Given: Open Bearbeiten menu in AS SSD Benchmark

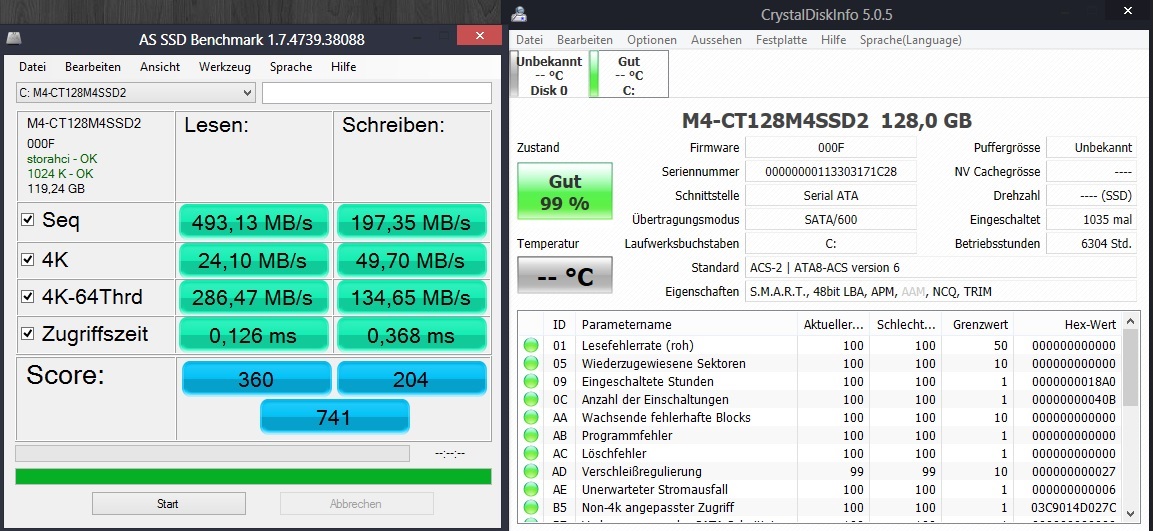Looking at the screenshot, I should 93,67.
